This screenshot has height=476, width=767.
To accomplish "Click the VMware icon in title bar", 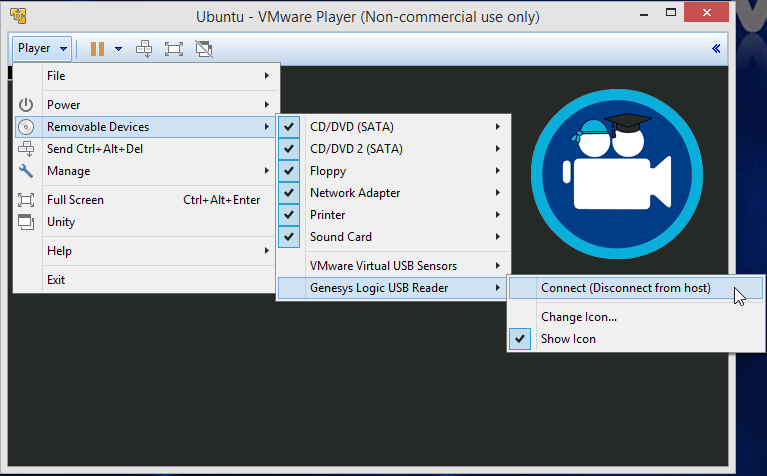I will click(18, 16).
